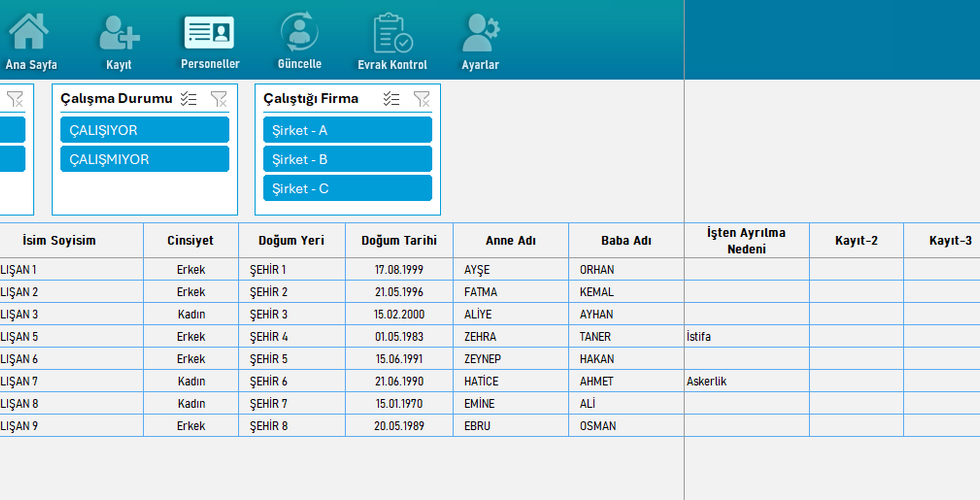
Task: Click birth date 17.08.1999
Action: [399, 269]
